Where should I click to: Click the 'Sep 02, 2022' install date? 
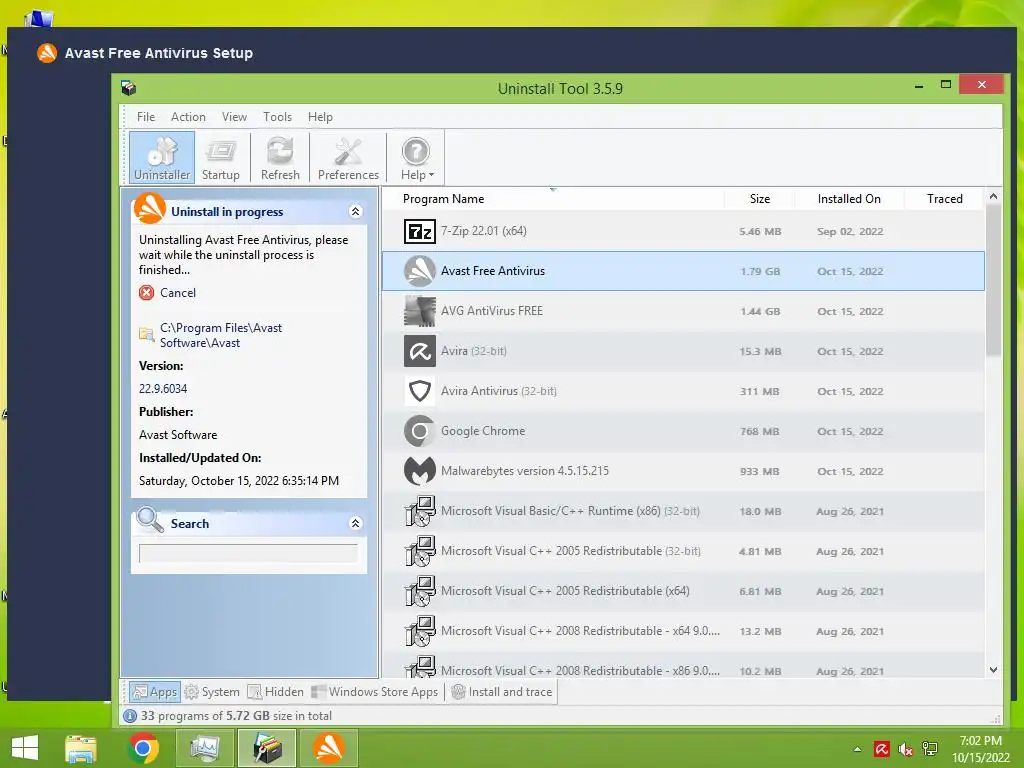pos(850,231)
